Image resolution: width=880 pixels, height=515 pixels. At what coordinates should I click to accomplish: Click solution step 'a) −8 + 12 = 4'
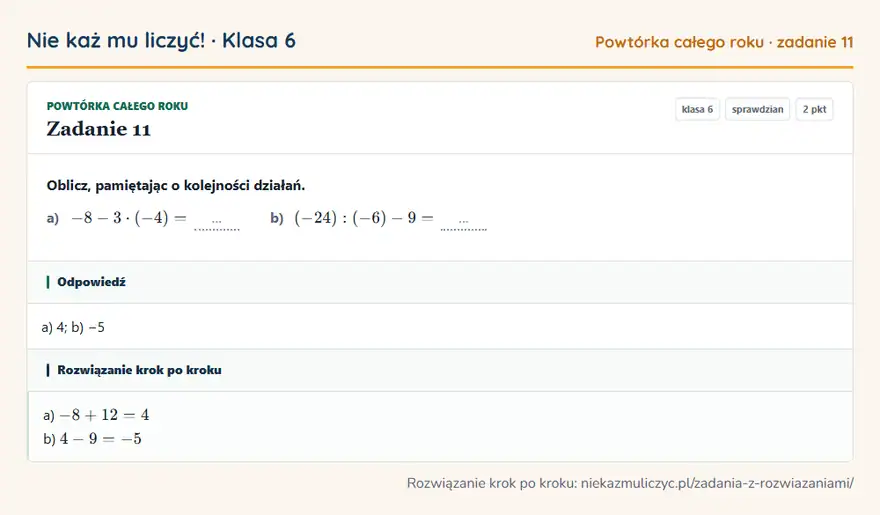tap(96, 415)
